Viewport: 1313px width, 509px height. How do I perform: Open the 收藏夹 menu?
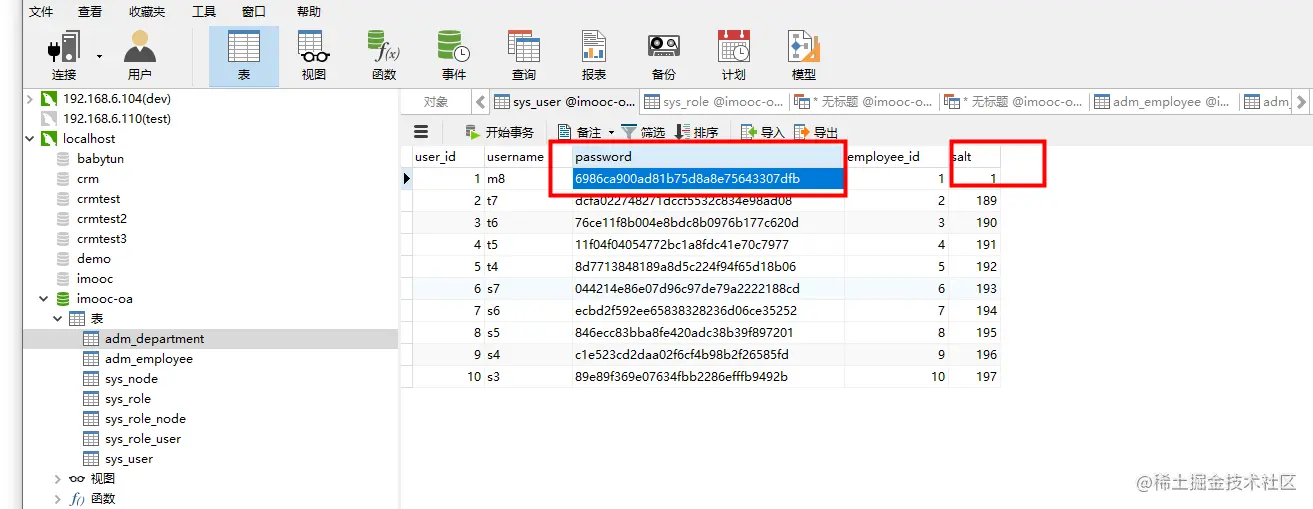pos(147,12)
